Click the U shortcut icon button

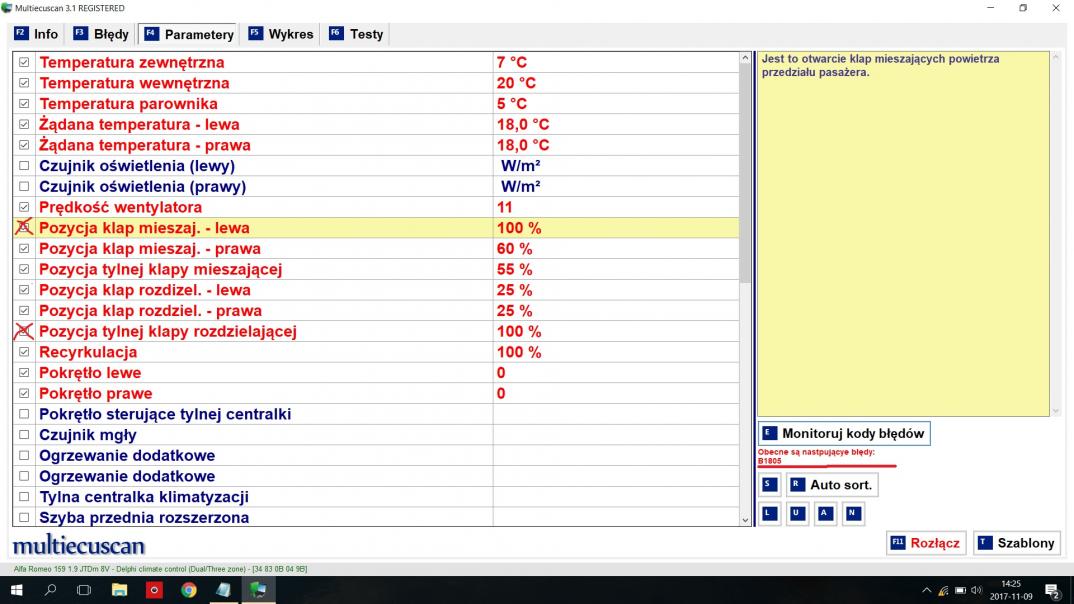(797, 513)
